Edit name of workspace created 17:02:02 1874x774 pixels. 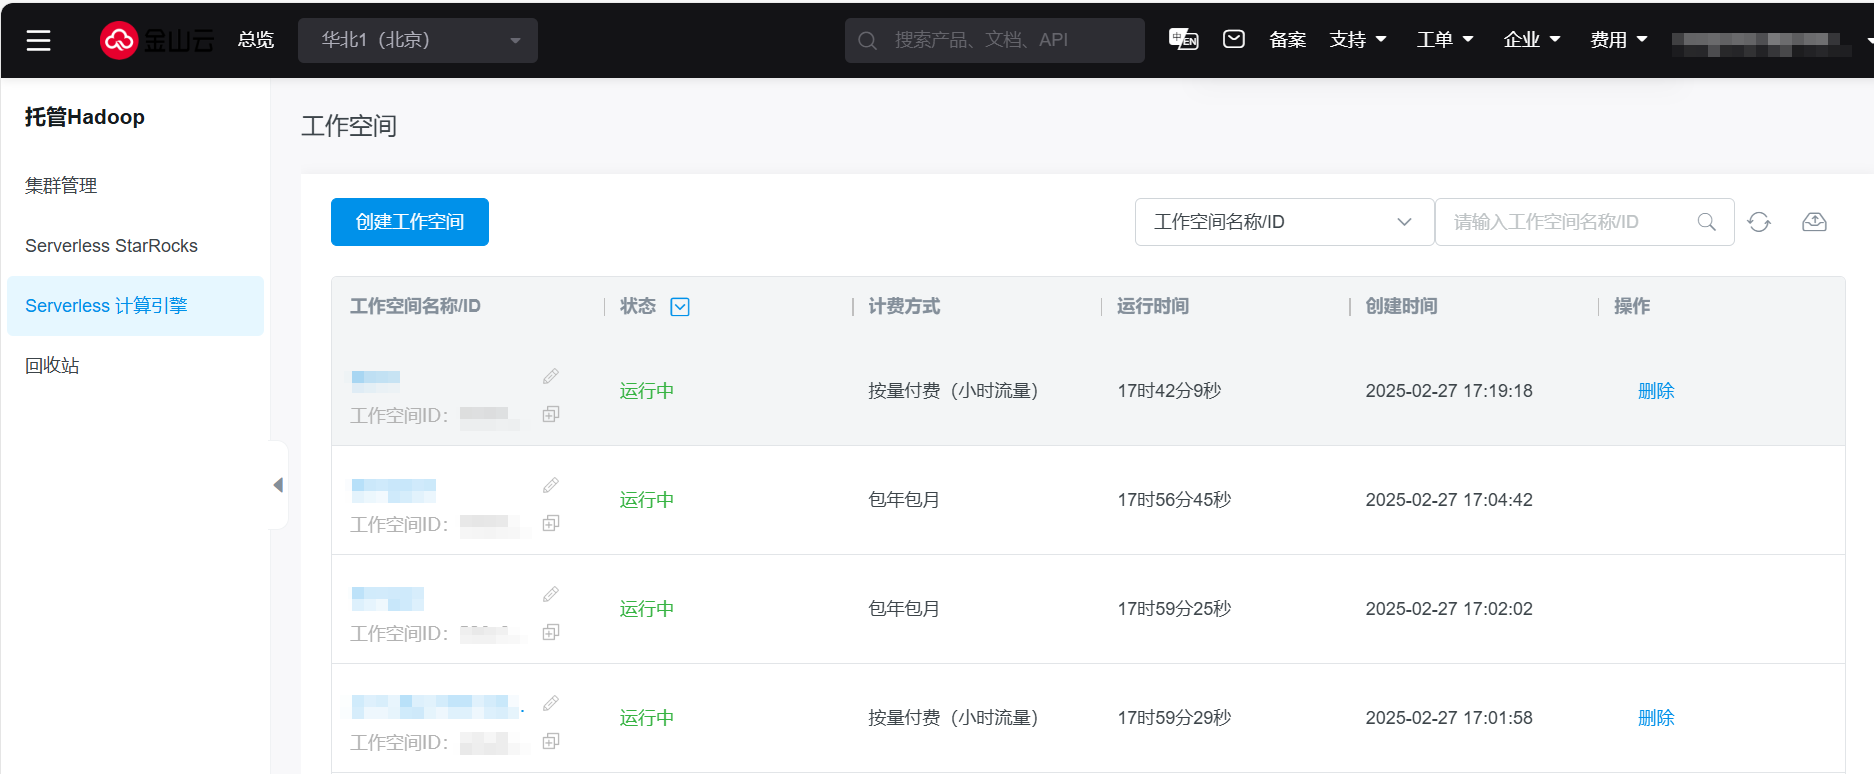pos(551,594)
